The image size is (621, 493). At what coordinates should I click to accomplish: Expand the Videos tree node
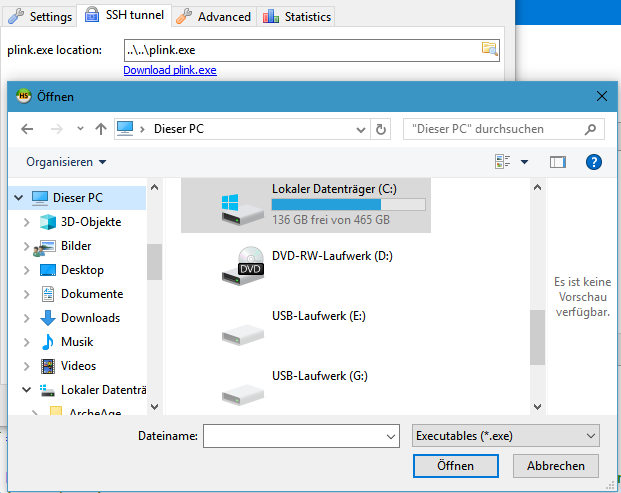coord(27,366)
